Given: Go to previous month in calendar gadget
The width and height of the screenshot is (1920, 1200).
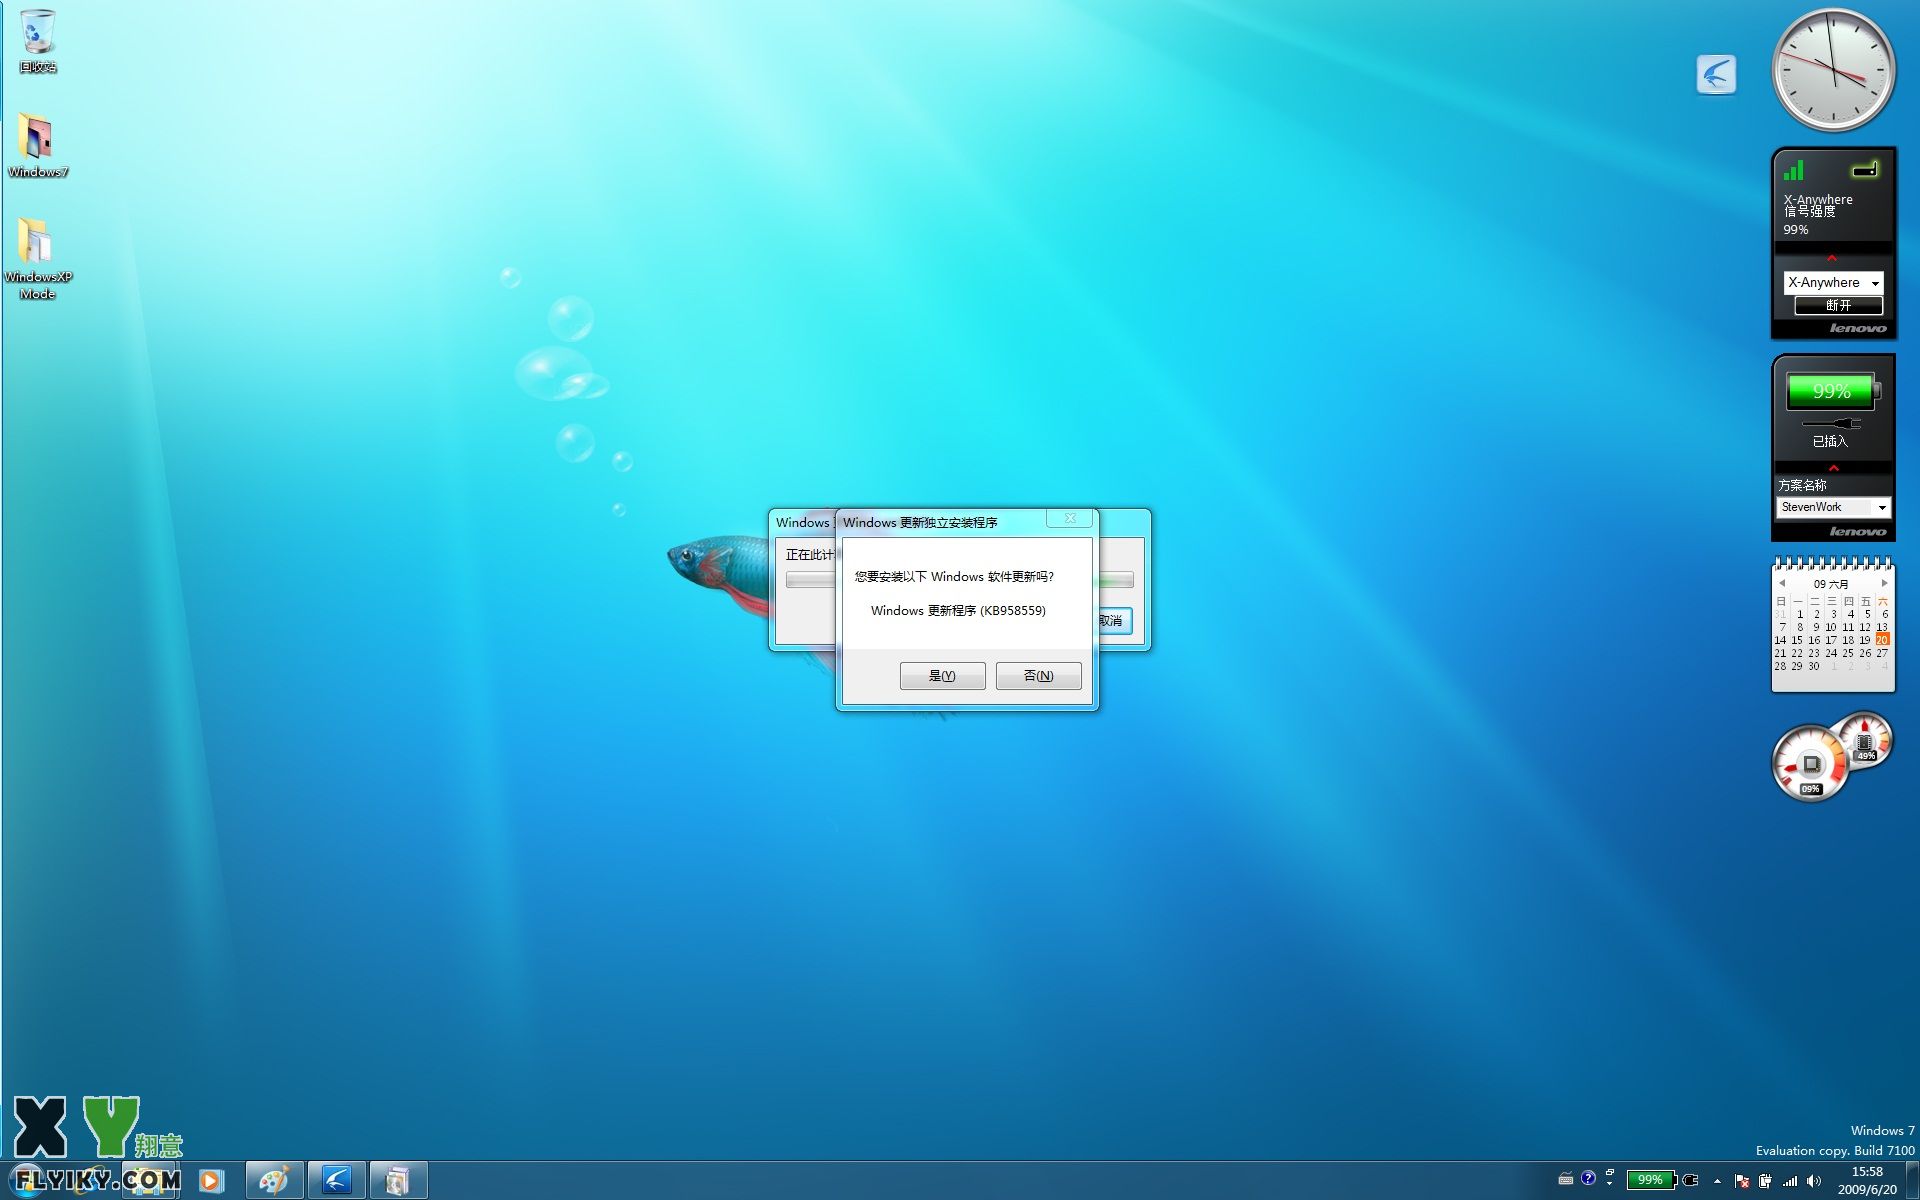Looking at the screenshot, I should coord(1782,583).
